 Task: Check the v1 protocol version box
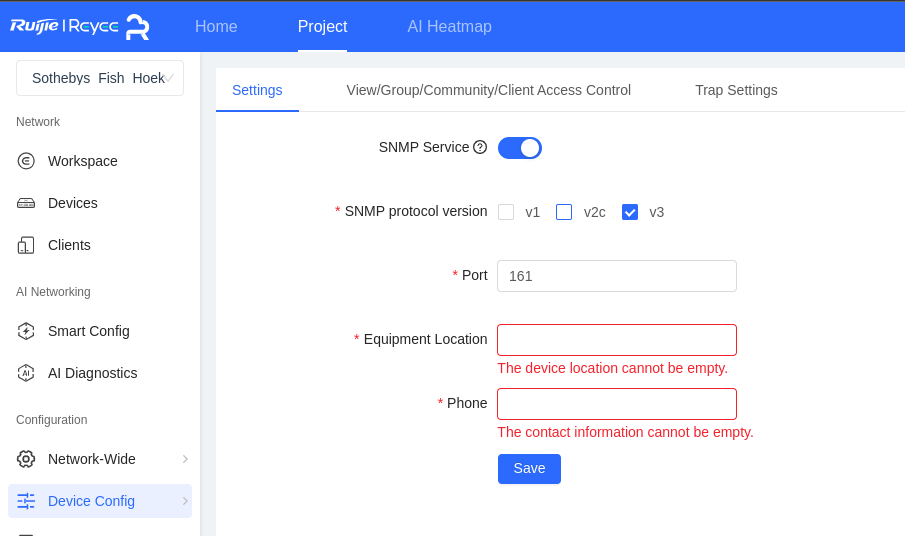pos(506,212)
